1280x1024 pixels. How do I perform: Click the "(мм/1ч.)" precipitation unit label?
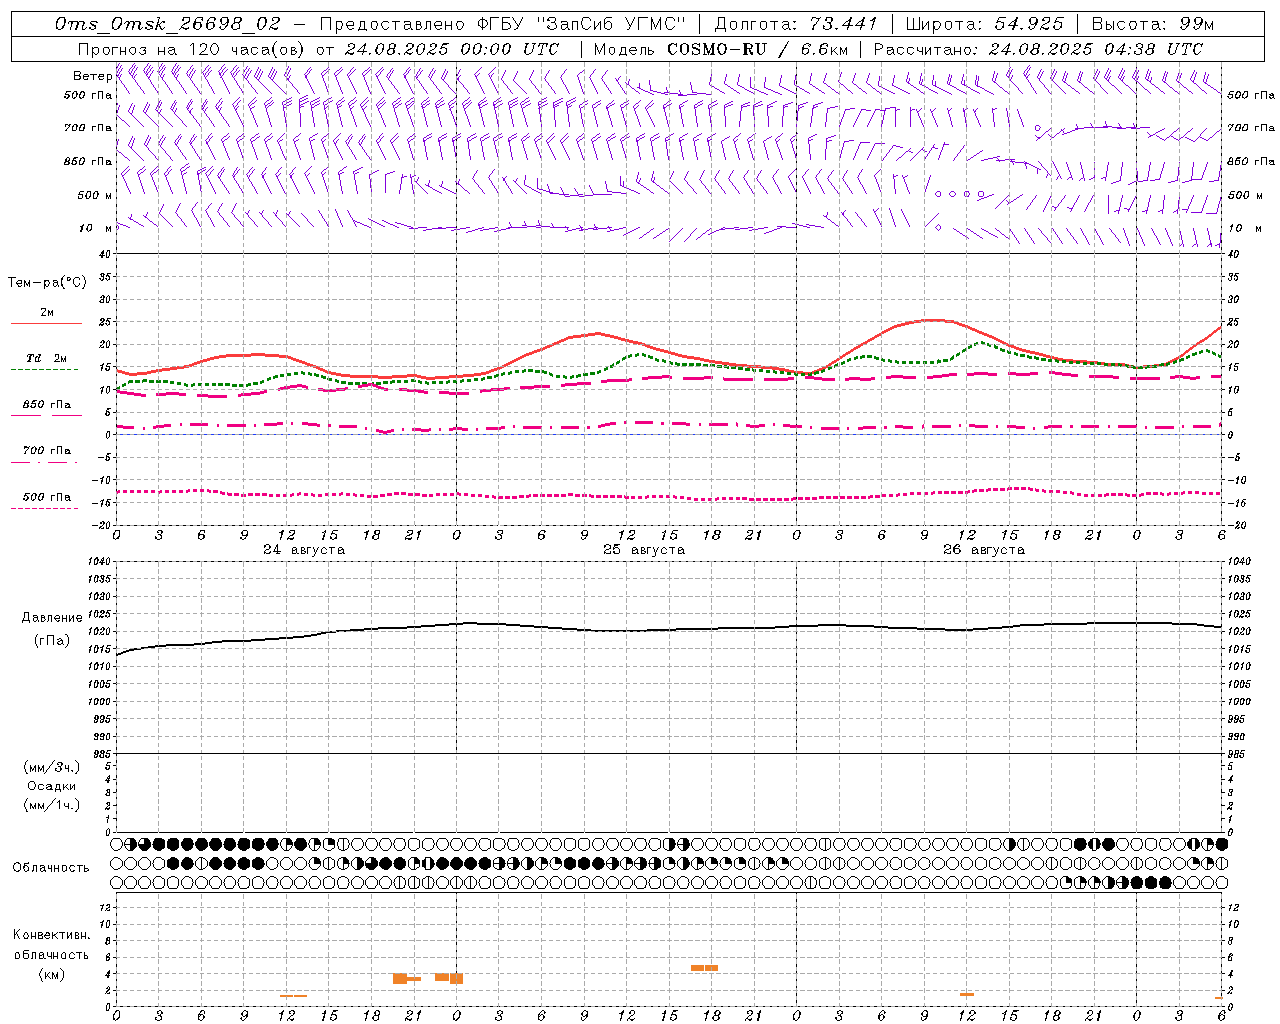52,805
